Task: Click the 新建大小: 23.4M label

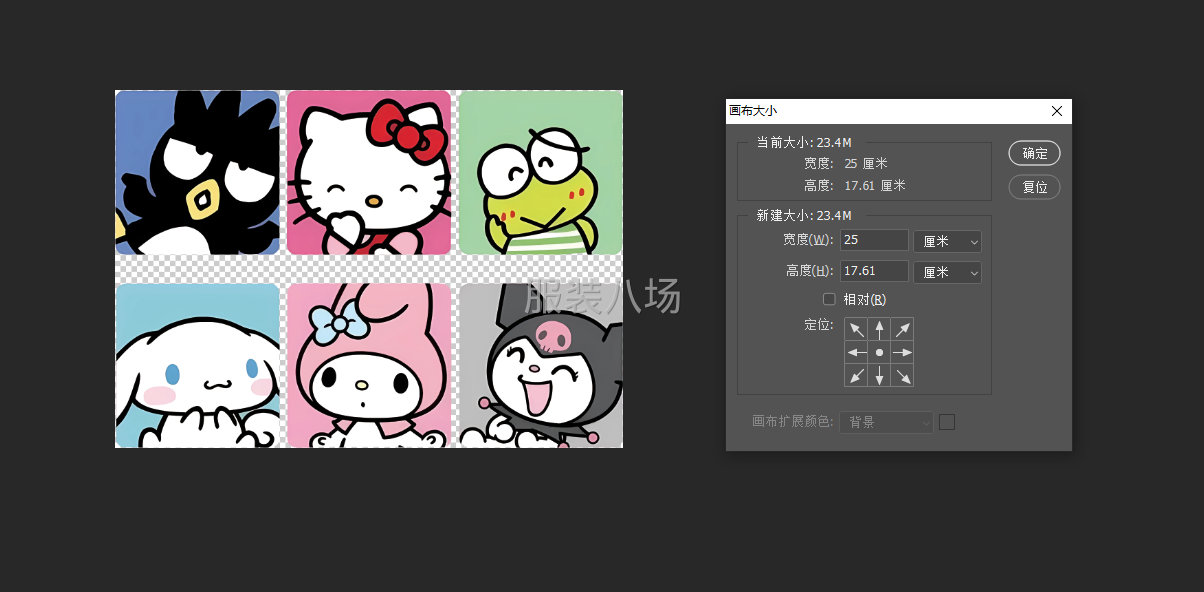Action: 804,215
